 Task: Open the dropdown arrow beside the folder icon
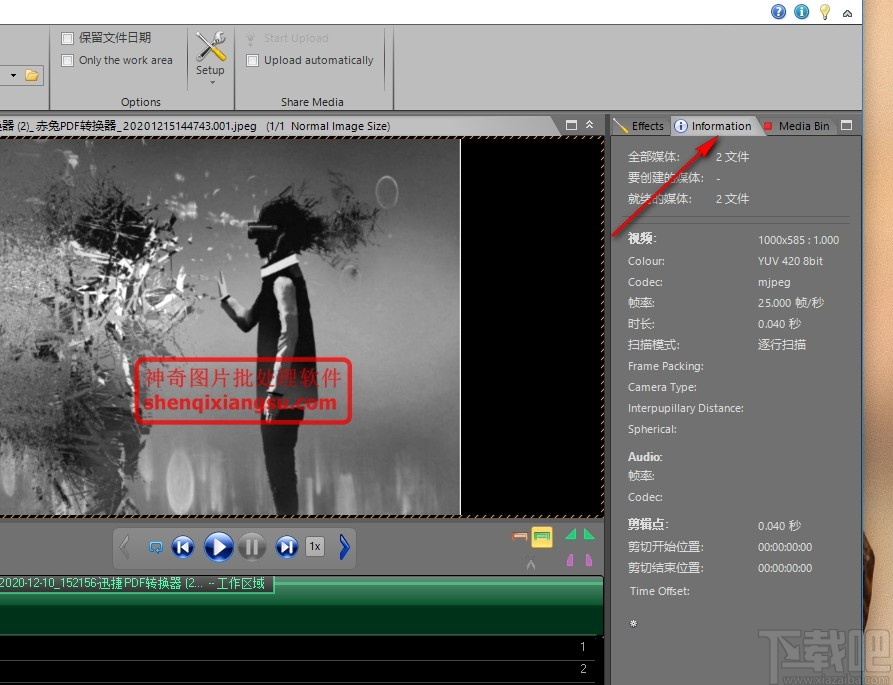pos(13,75)
